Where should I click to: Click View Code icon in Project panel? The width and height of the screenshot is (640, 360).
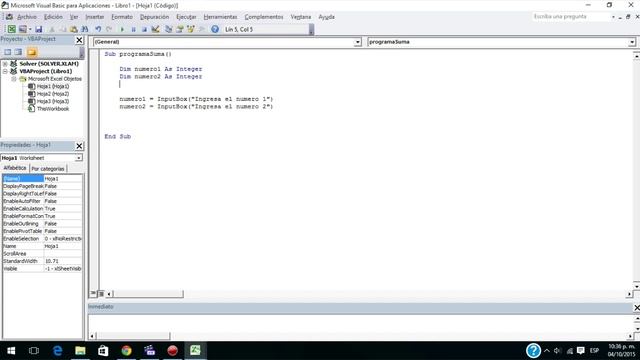(x=7, y=52)
